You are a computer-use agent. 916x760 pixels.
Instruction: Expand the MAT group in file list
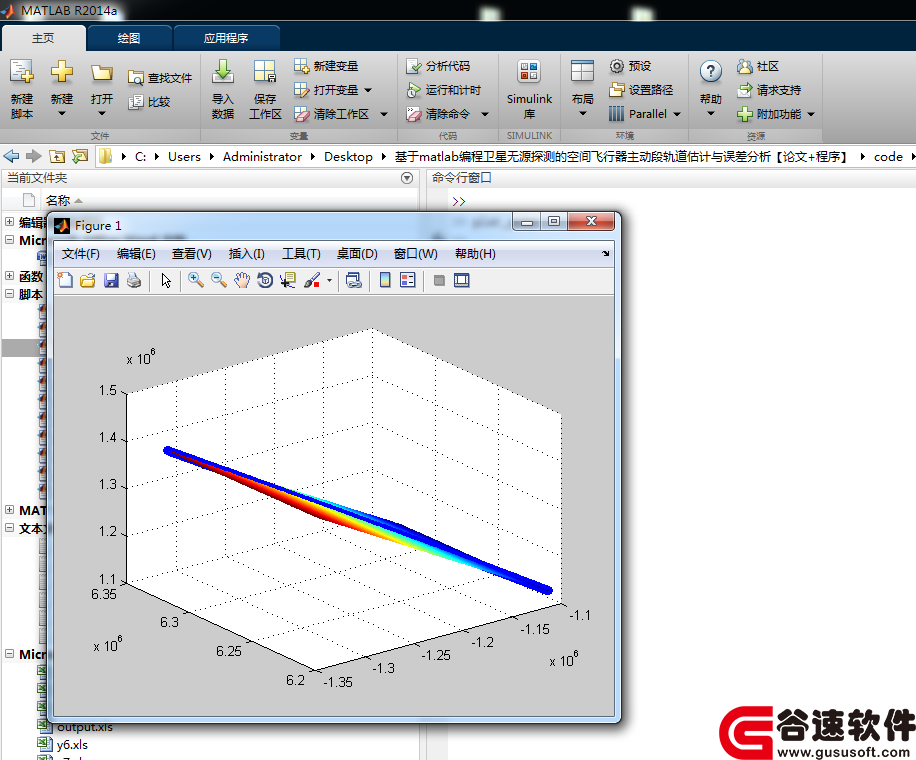[9, 510]
